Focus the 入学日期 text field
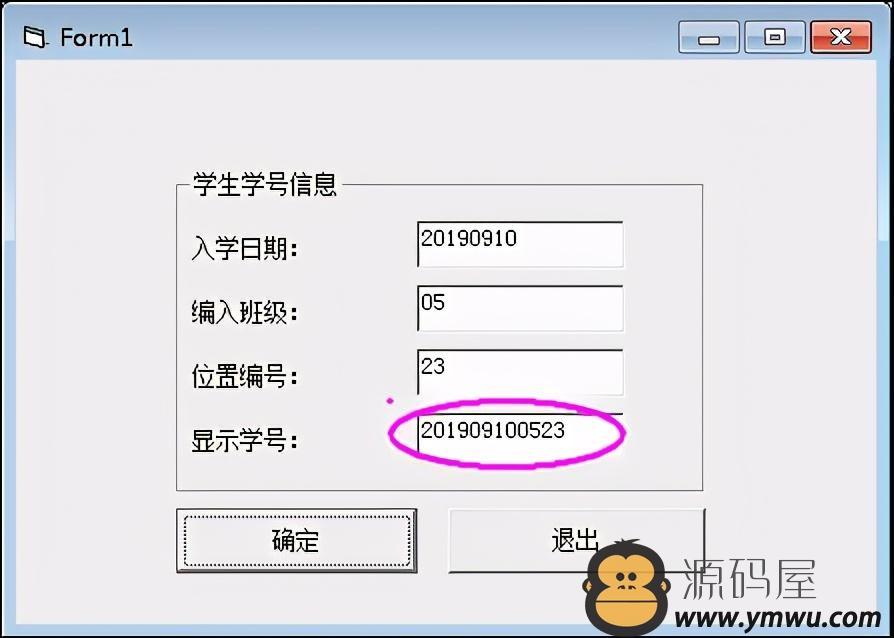Image resolution: width=894 pixels, height=638 pixels. (520, 245)
